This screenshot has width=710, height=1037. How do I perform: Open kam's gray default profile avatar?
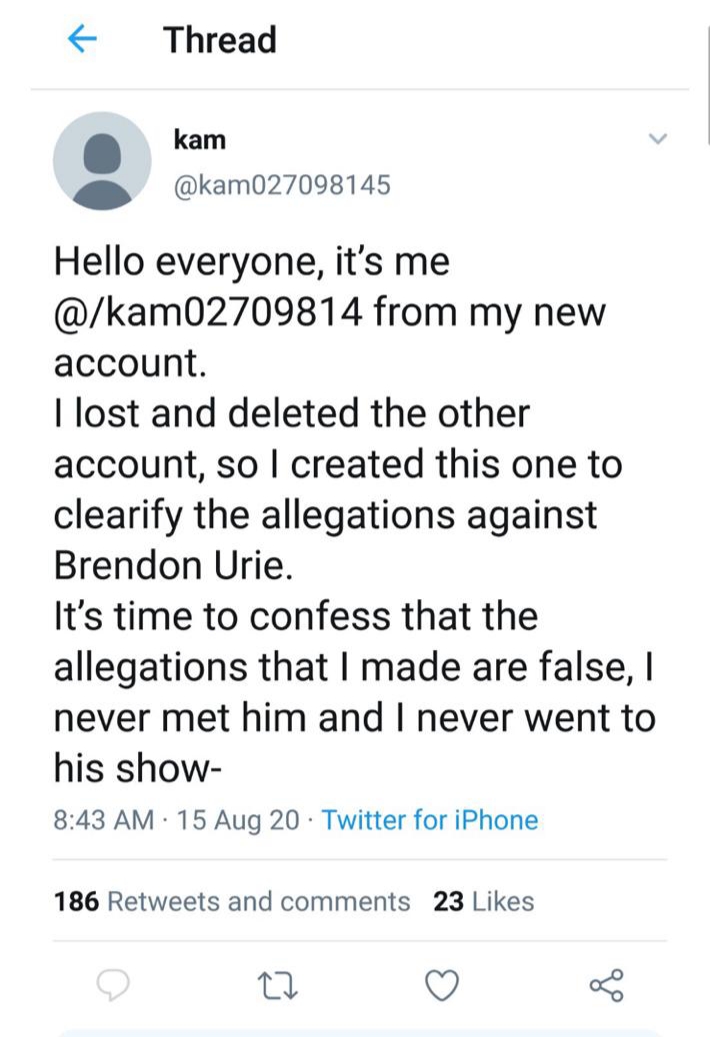[102, 160]
